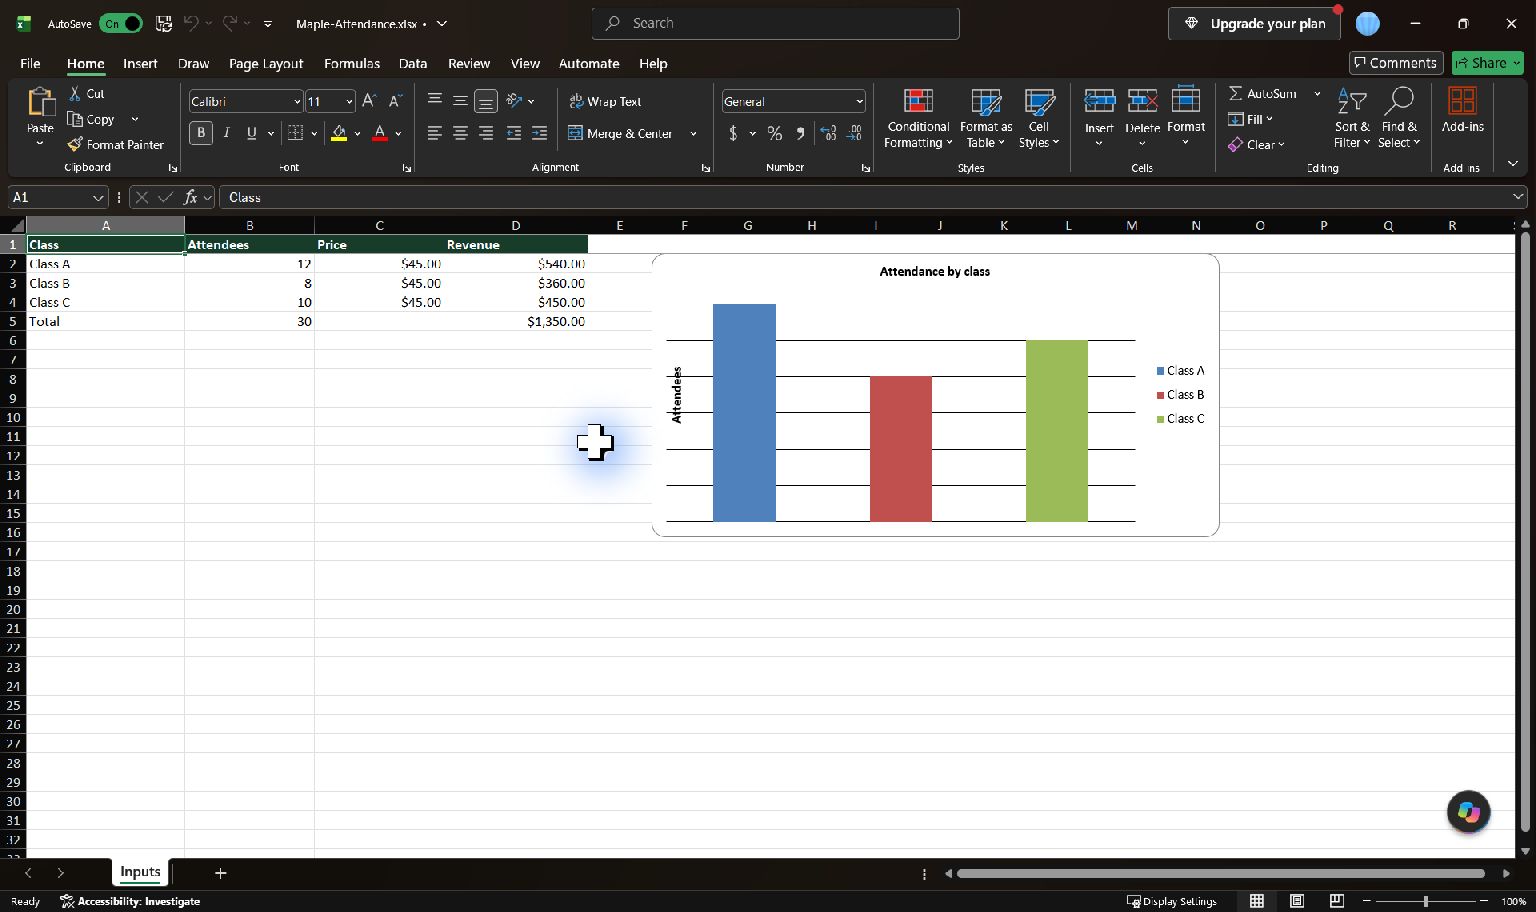This screenshot has width=1536, height=912.
Task: Open the Borders icon in Font group
Action: [295, 133]
